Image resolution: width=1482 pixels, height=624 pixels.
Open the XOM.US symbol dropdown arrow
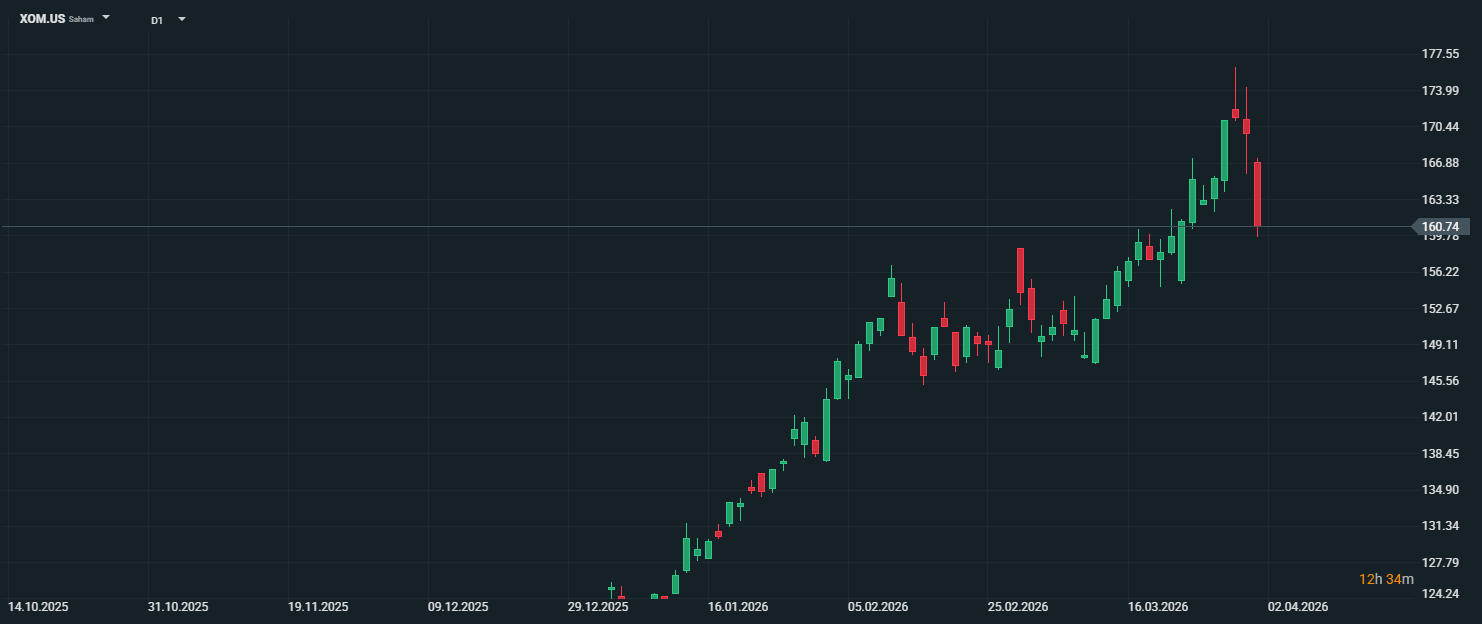point(106,18)
